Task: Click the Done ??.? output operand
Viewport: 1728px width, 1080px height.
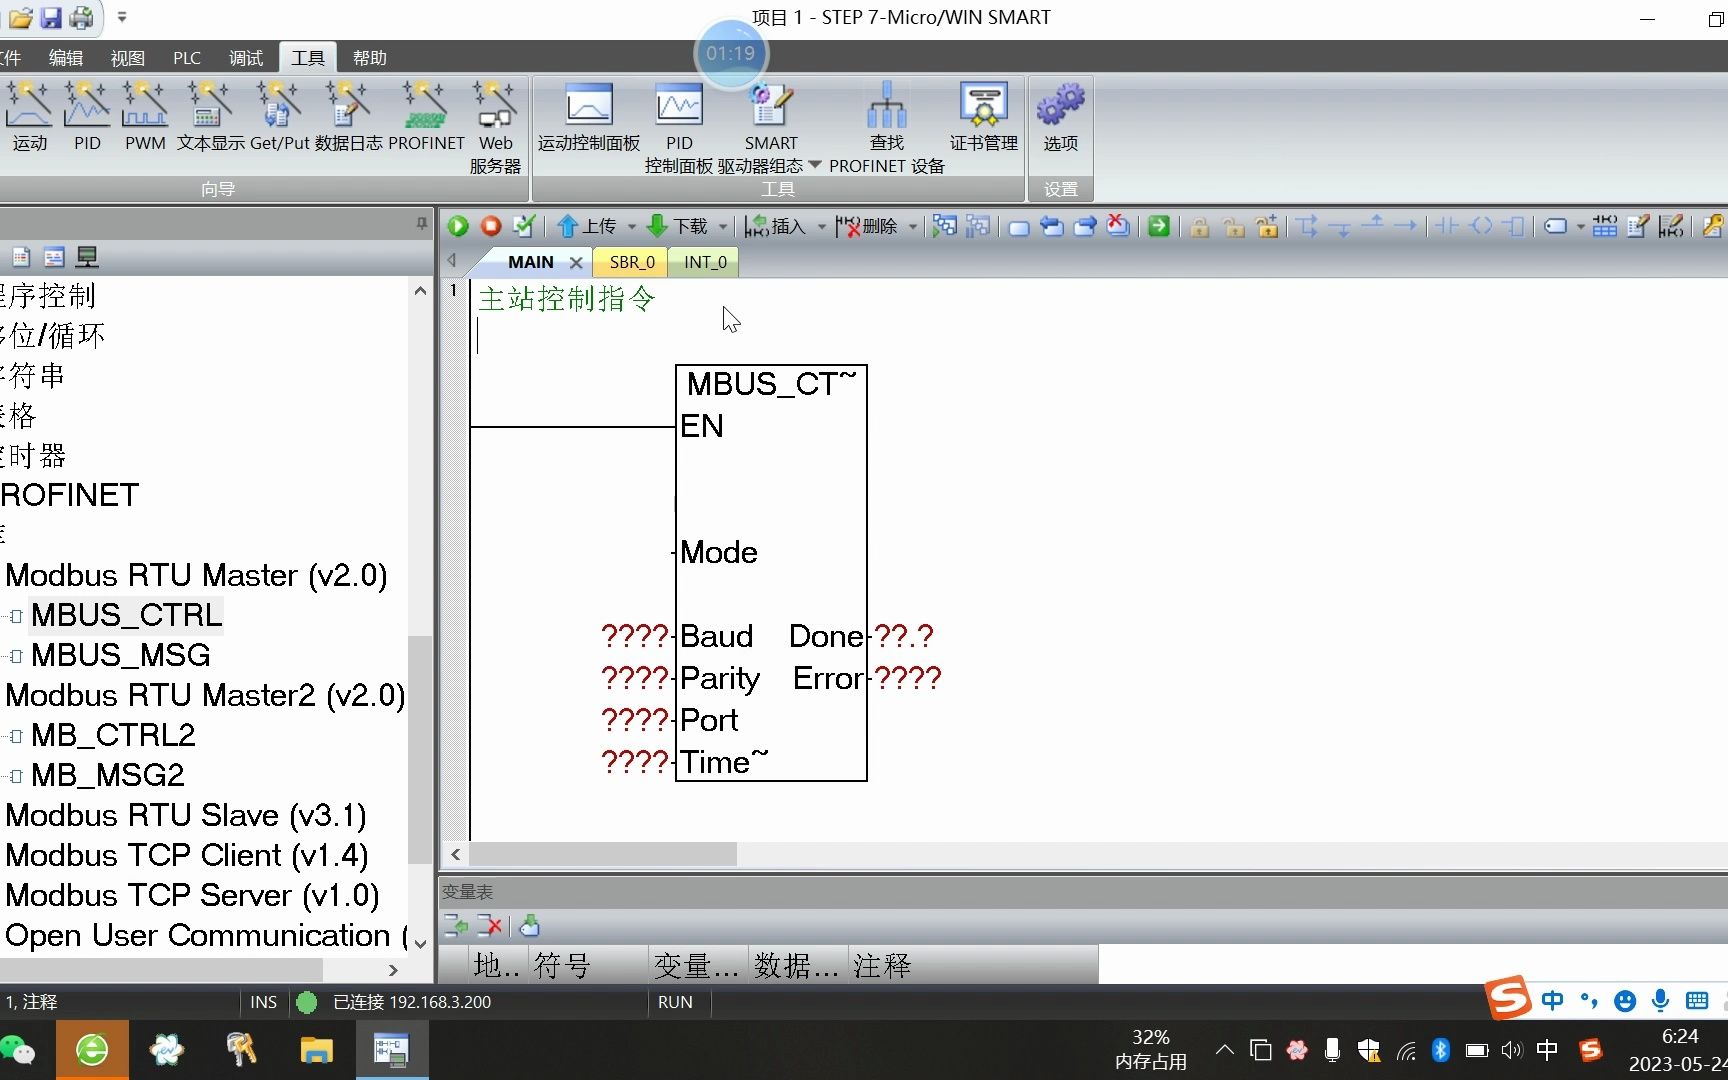Action: click(903, 636)
